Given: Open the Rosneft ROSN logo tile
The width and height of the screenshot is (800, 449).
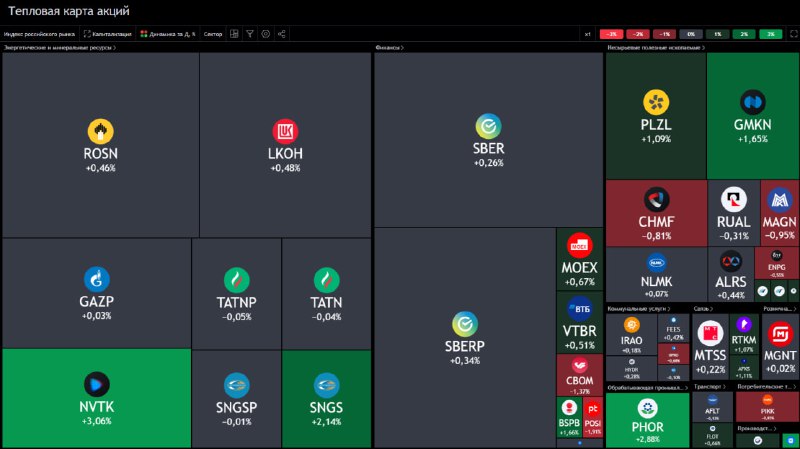Looking at the screenshot, I should tap(101, 131).
